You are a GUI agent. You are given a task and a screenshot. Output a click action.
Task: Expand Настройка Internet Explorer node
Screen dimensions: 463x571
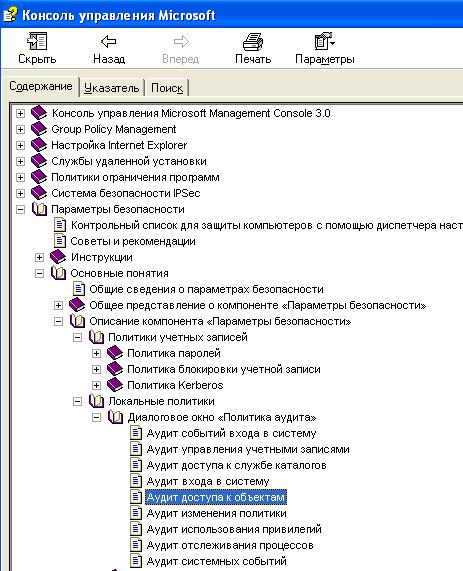coord(20,145)
